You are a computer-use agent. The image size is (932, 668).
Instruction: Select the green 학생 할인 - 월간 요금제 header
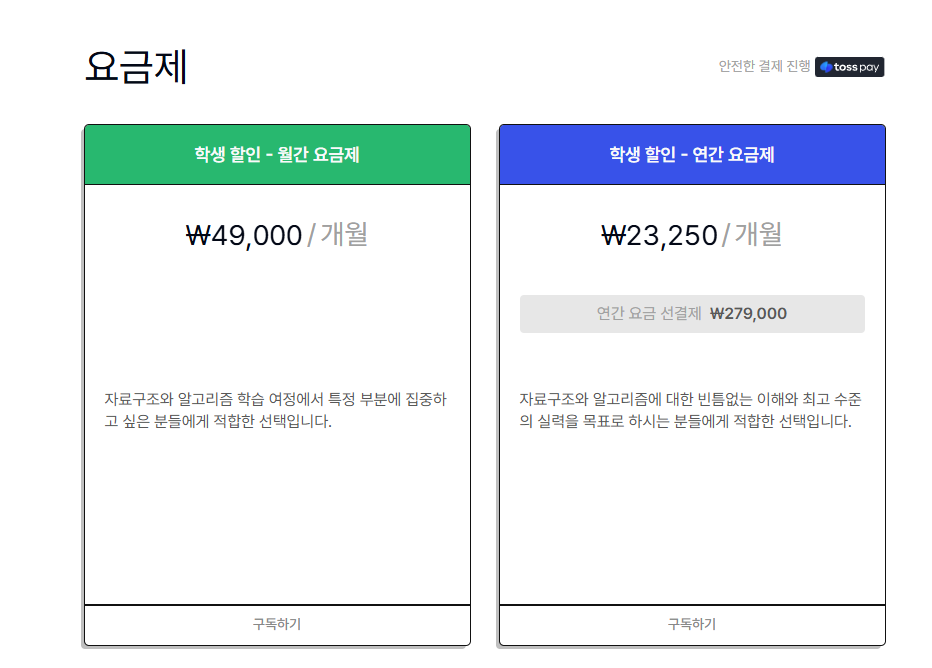click(277, 155)
